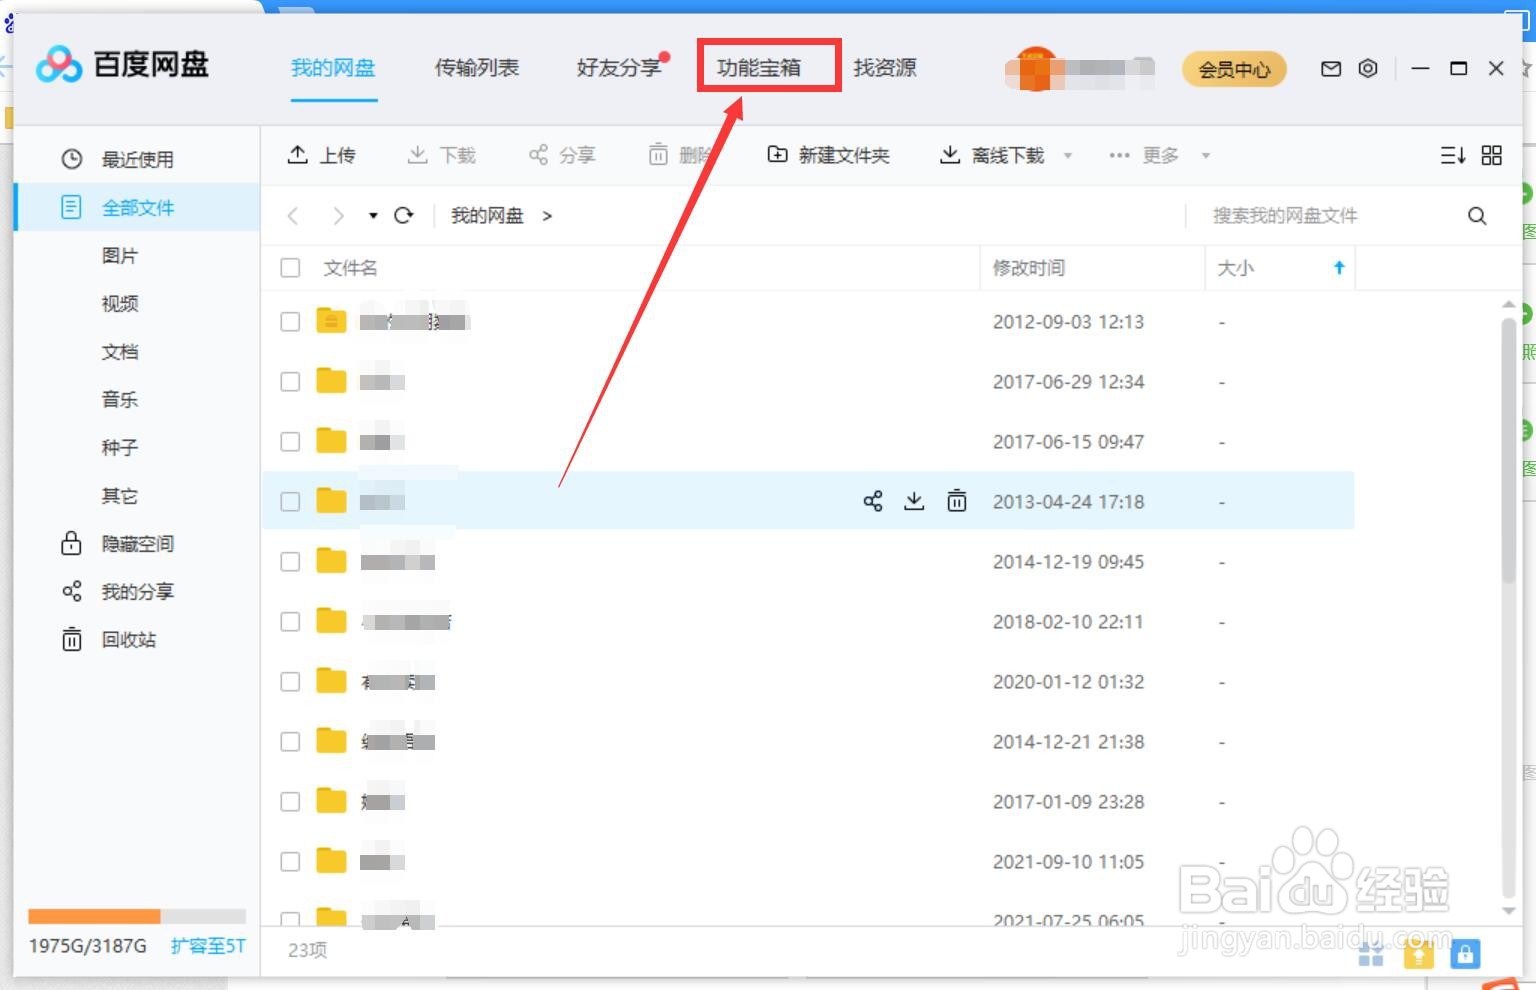
Task: Check the folder dated 2014-12-19 09:45
Action: pyautogui.click(x=290, y=562)
